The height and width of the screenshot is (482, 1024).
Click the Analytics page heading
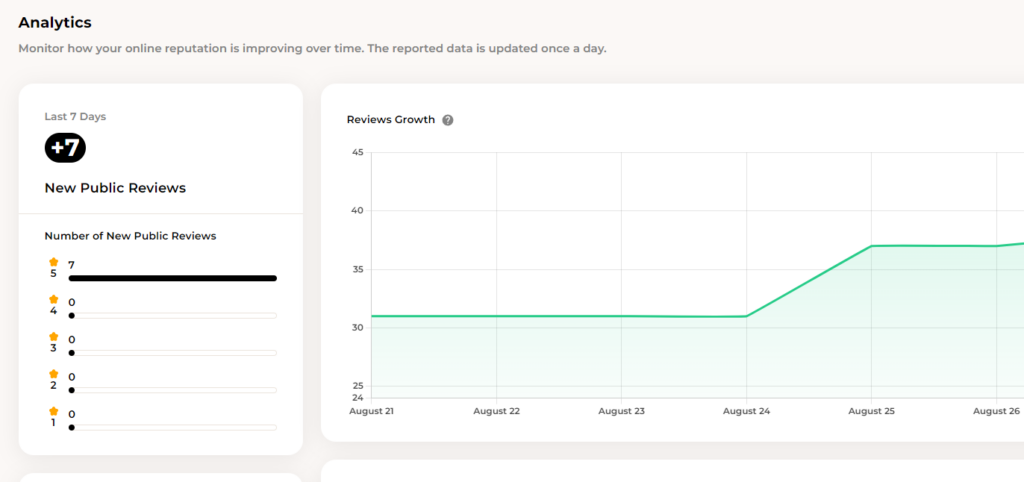click(x=55, y=22)
